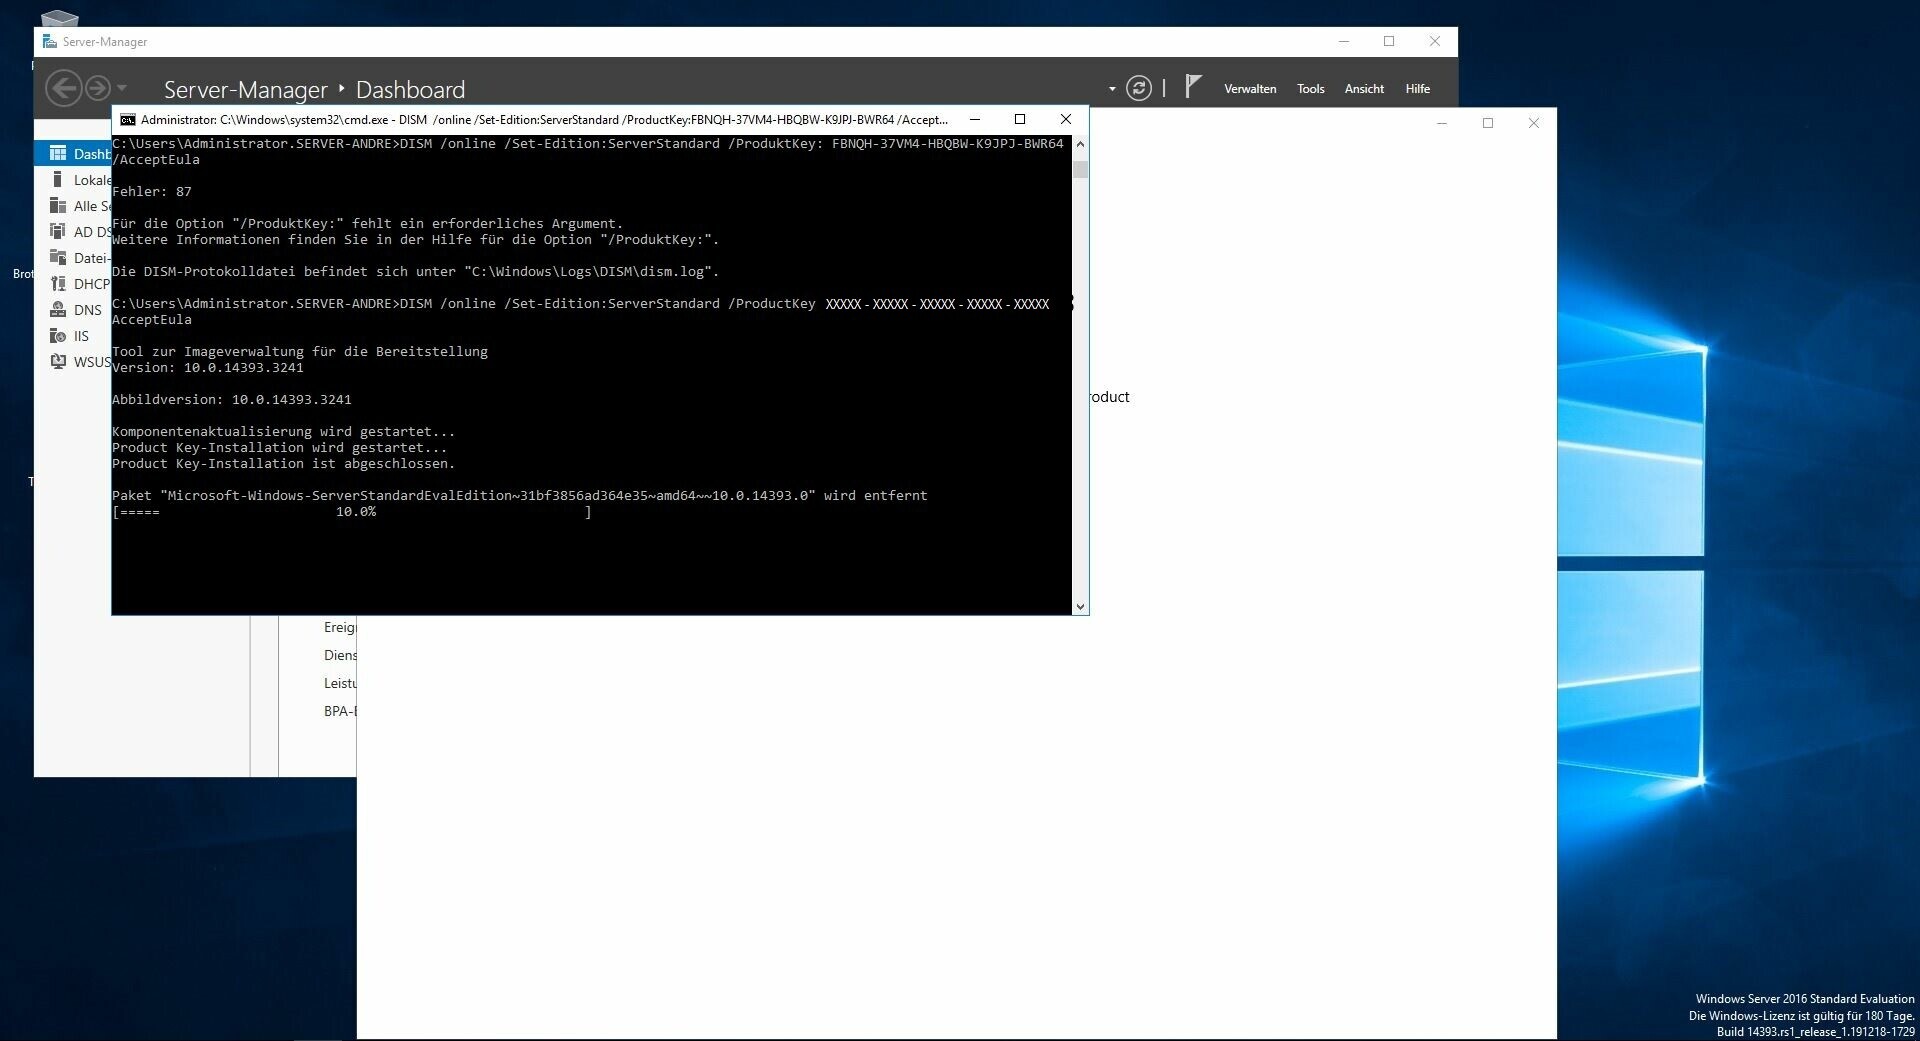
Task: Click the Alle Server icon in sidebar
Action: coord(58,205)
